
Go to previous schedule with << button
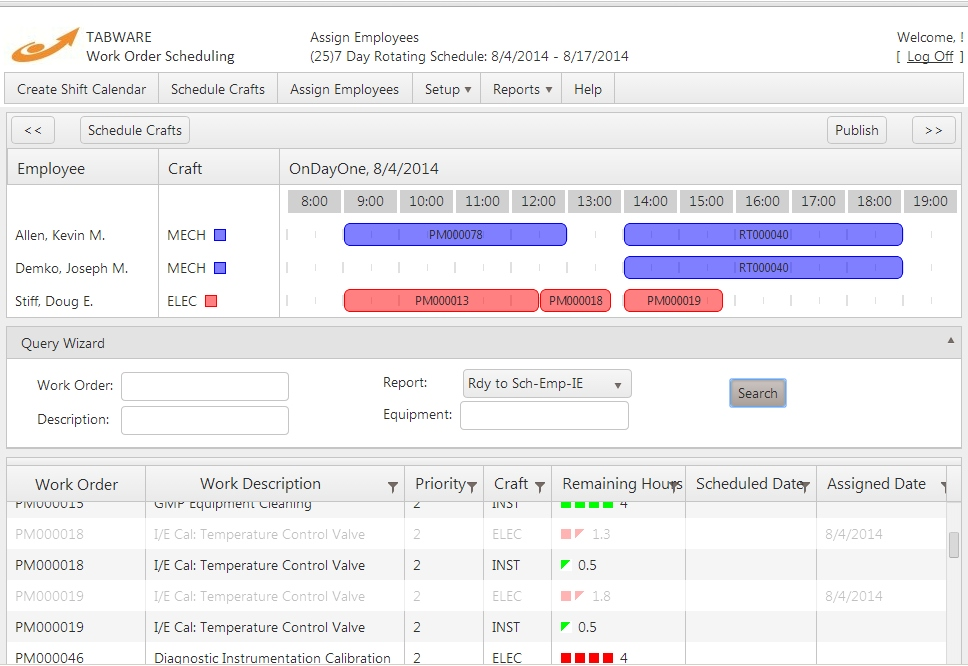tap(32, 129)
